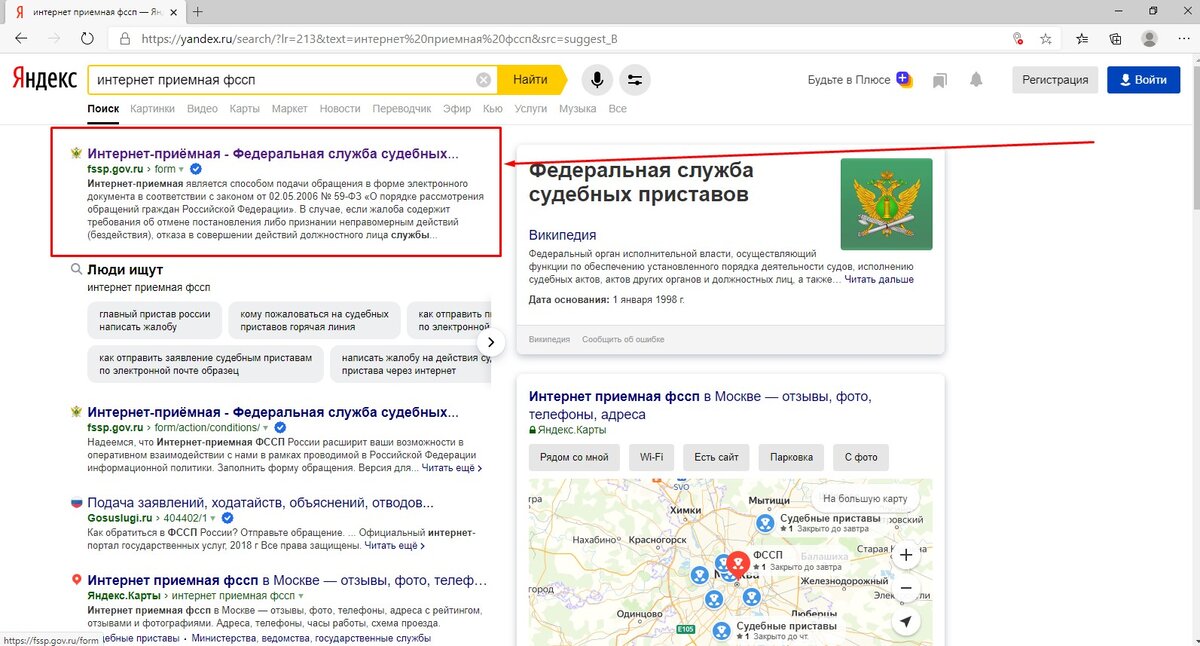Click the FSSP emblem thumbnail
Viewport: 1200px width, 646px height.
click(x=886, y=204)
